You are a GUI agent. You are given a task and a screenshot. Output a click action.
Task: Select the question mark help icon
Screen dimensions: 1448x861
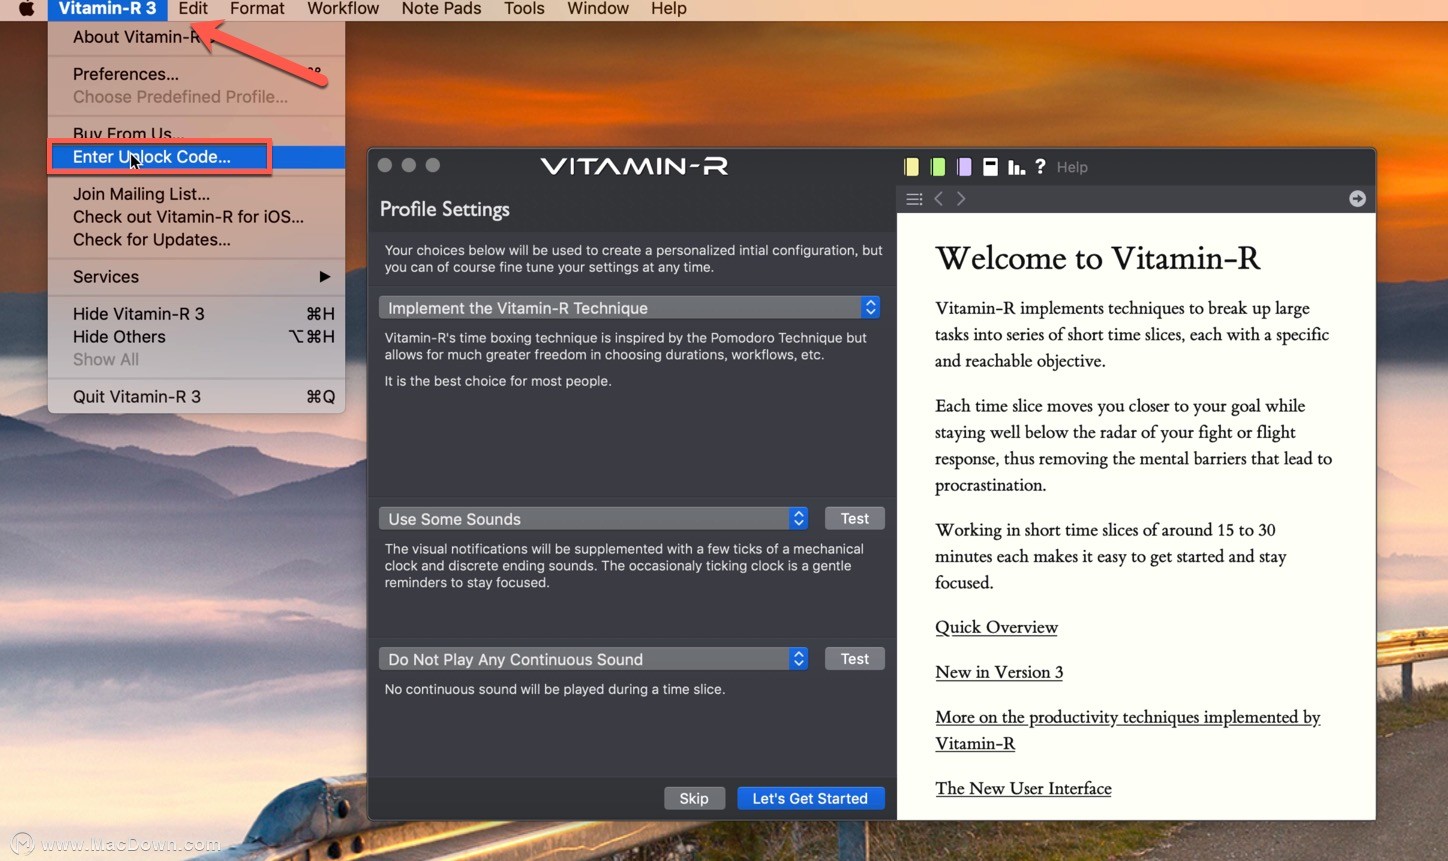click(1040, 167)
